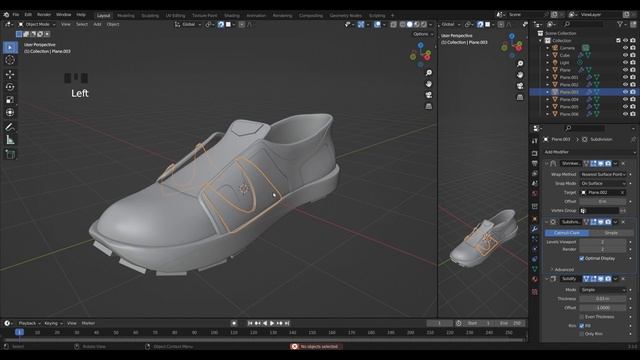Screen dimensions: 640x360
Task: Play animation forward
Action: click(272, 323)
